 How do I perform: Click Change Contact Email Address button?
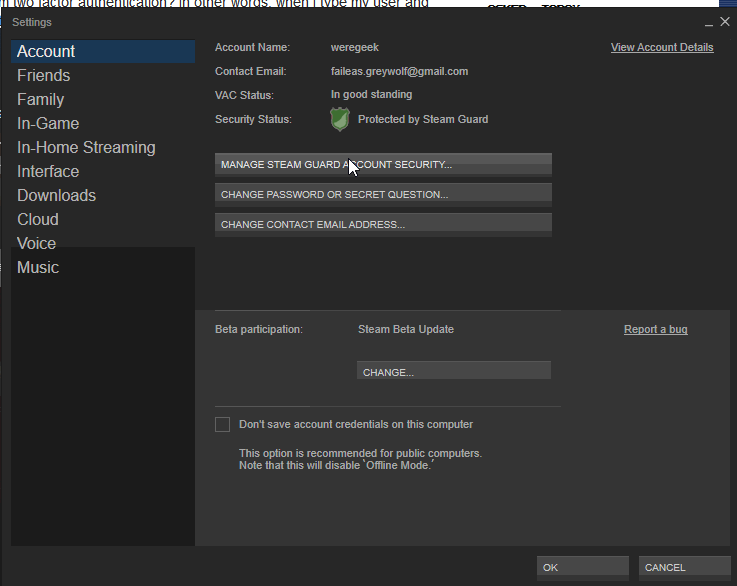tap(383, 224)
